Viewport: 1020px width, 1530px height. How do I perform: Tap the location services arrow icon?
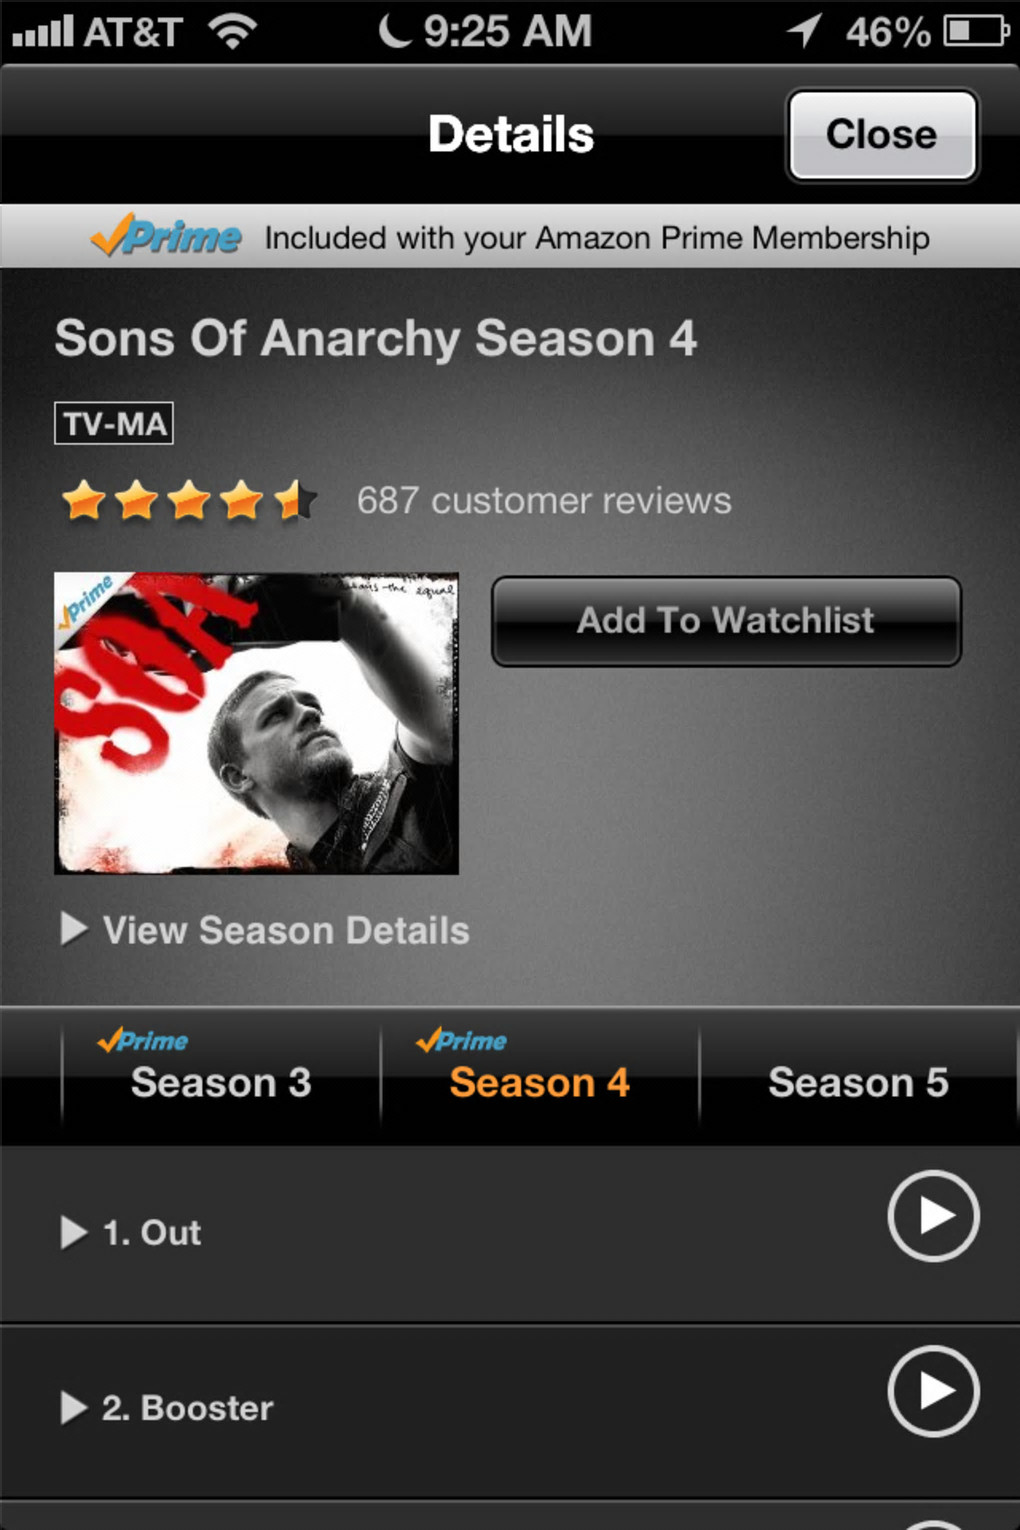(804, 30)
